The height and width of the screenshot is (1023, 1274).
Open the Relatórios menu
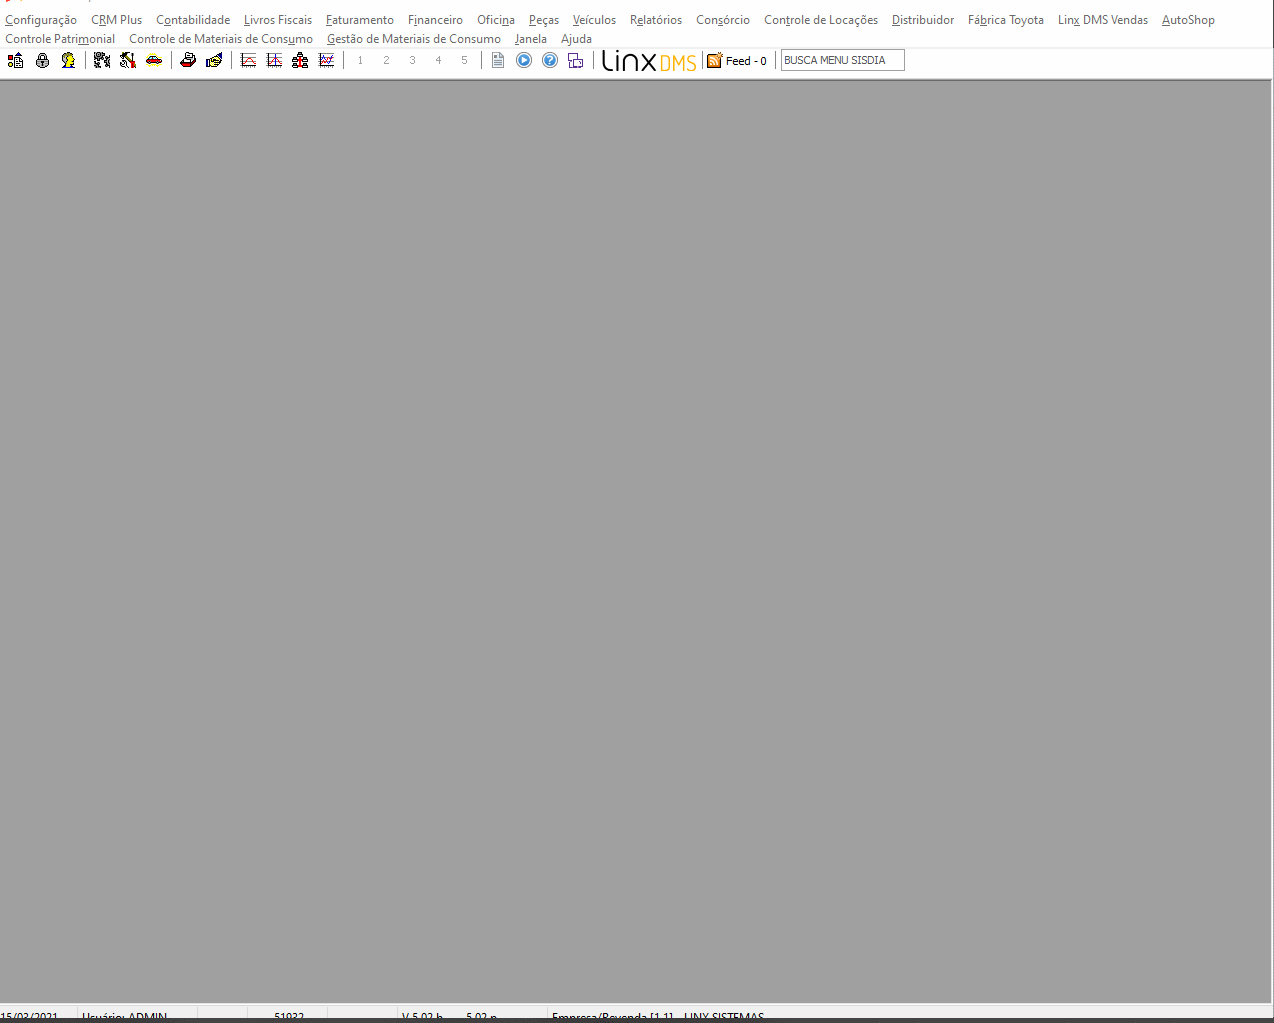[656, 20]
